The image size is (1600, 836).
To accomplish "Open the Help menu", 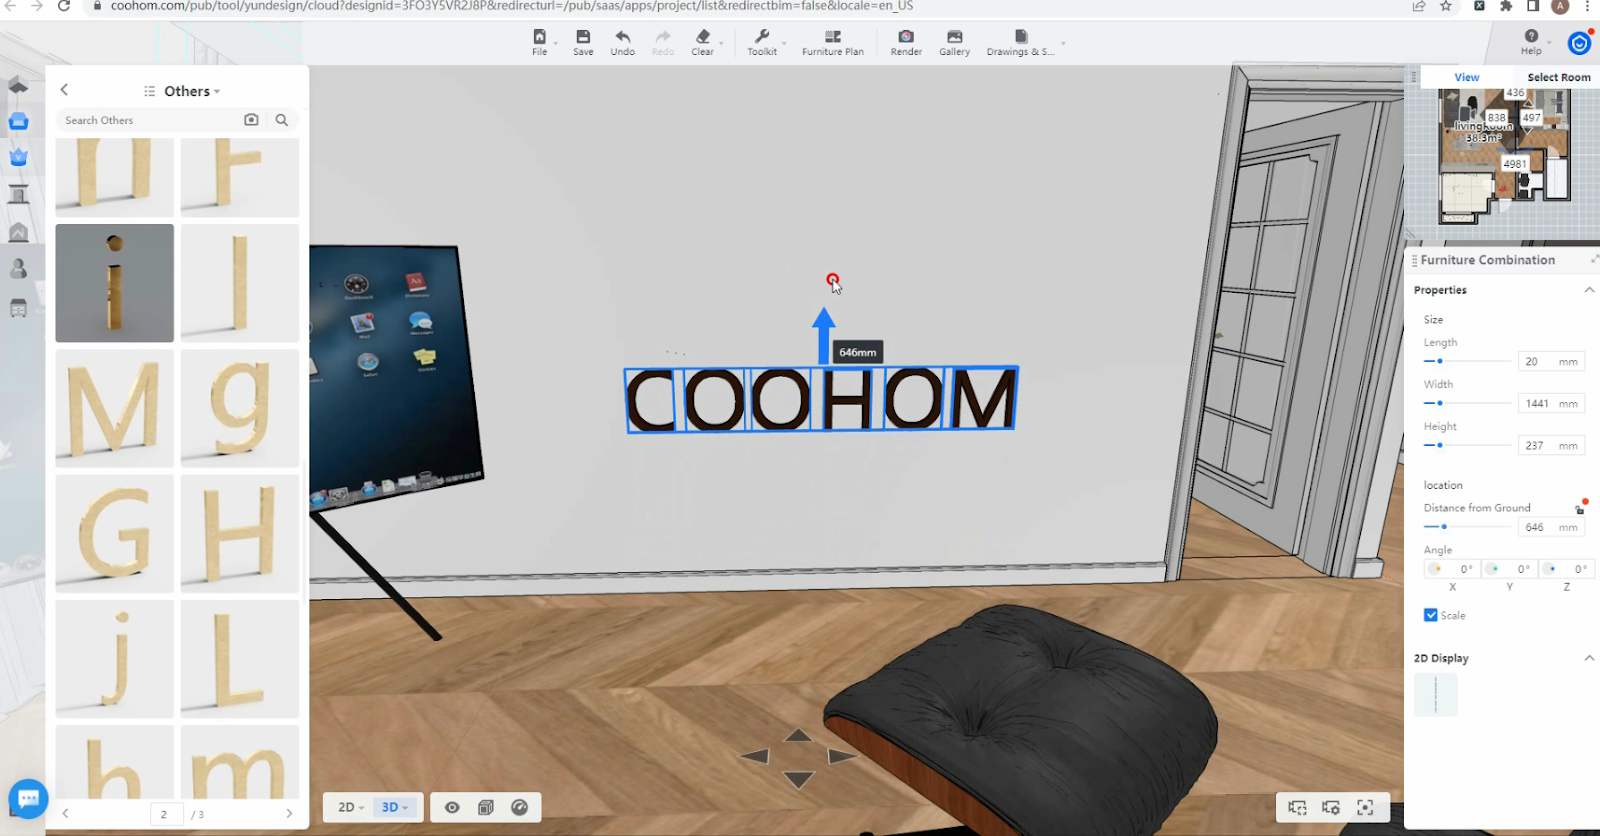I will 1531,42.
